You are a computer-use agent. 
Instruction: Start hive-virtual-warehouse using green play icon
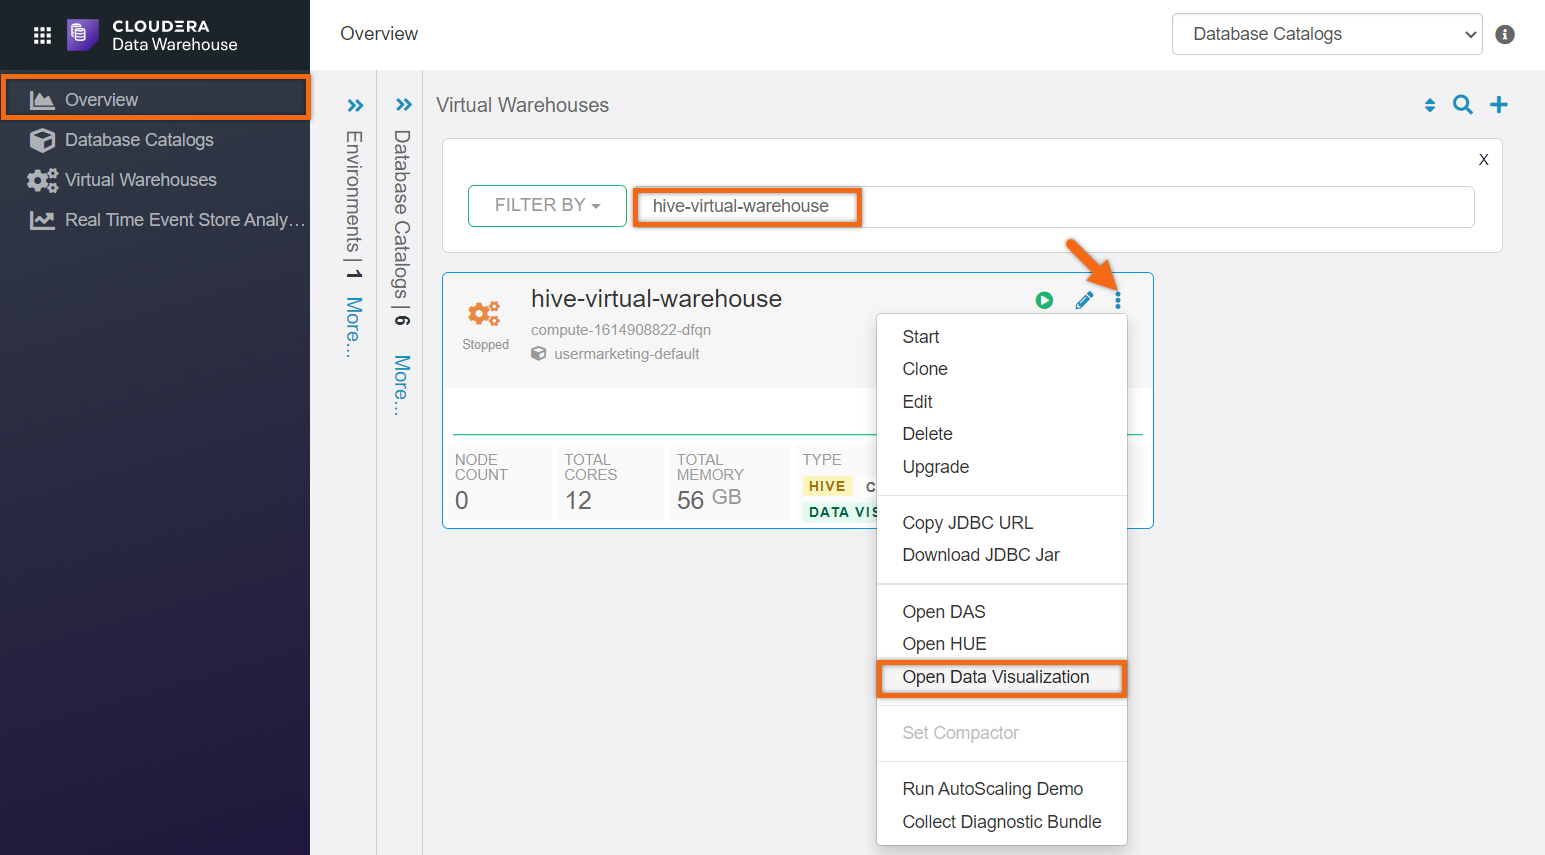[1044, 300]
